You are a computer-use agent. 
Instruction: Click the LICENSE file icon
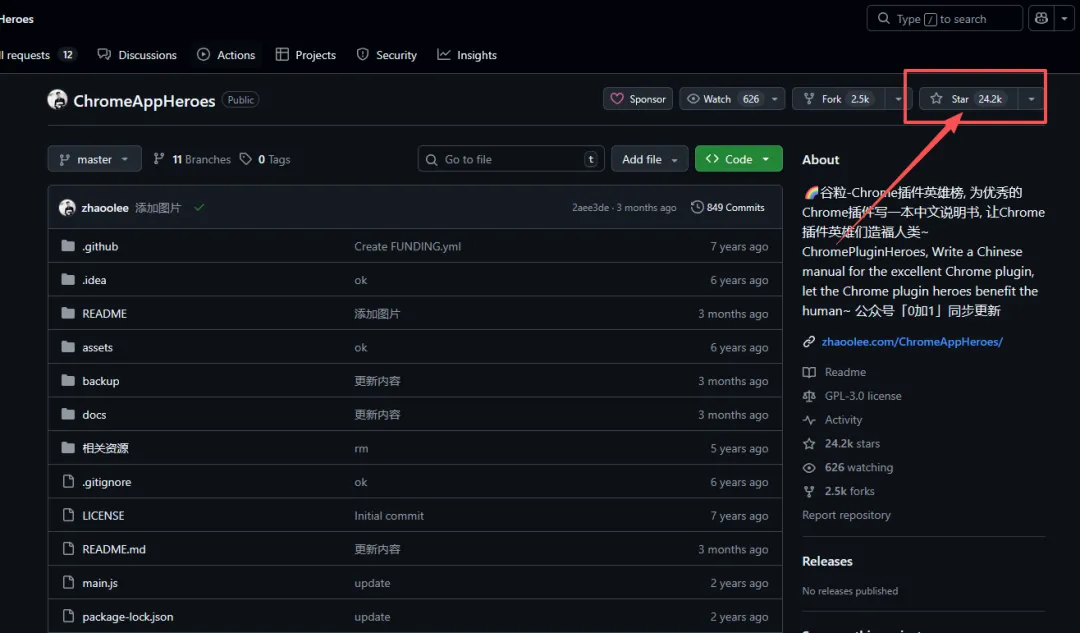(x=68, y=515)
